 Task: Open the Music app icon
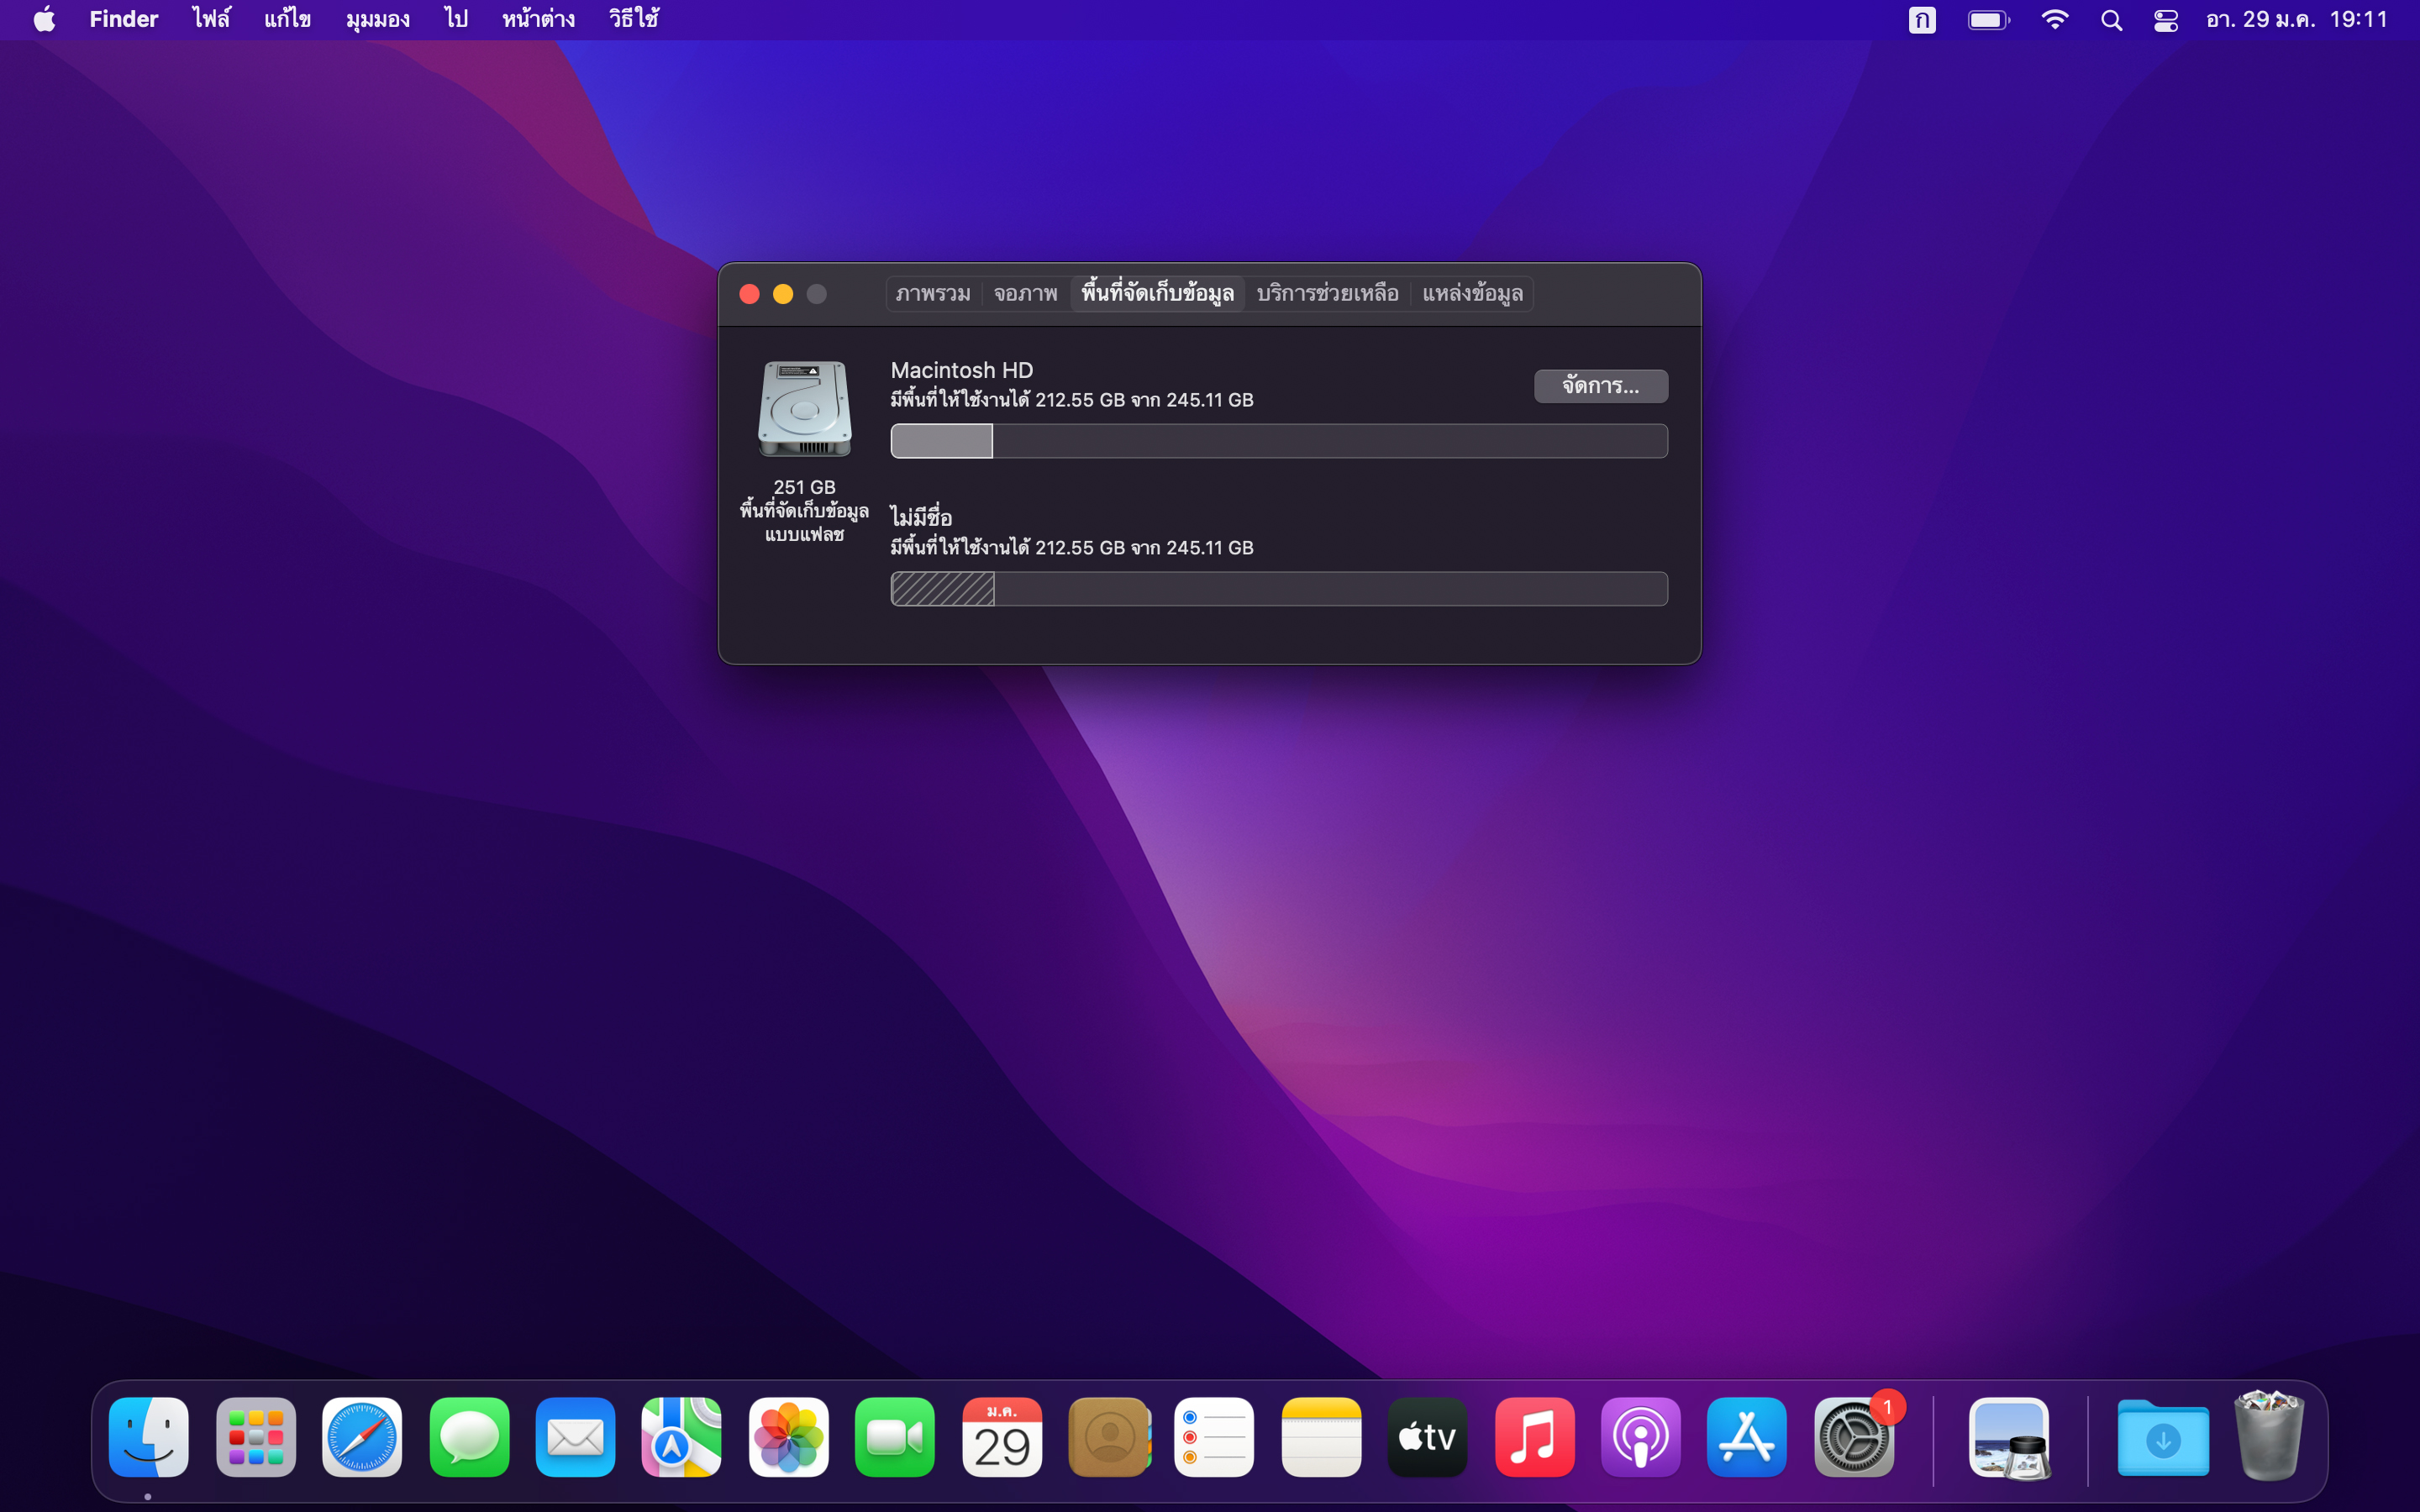coord(1534,1437)
